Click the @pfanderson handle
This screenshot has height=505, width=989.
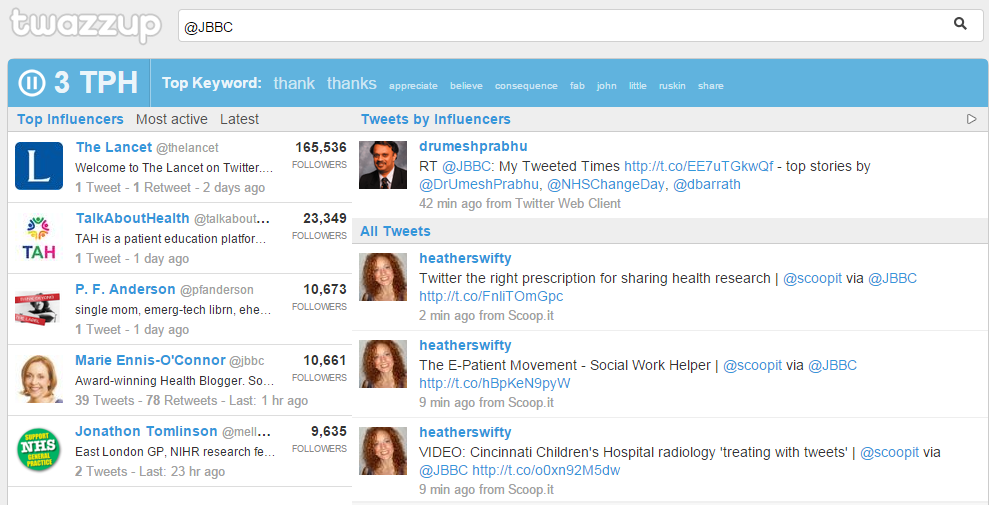tap(217, 290)
